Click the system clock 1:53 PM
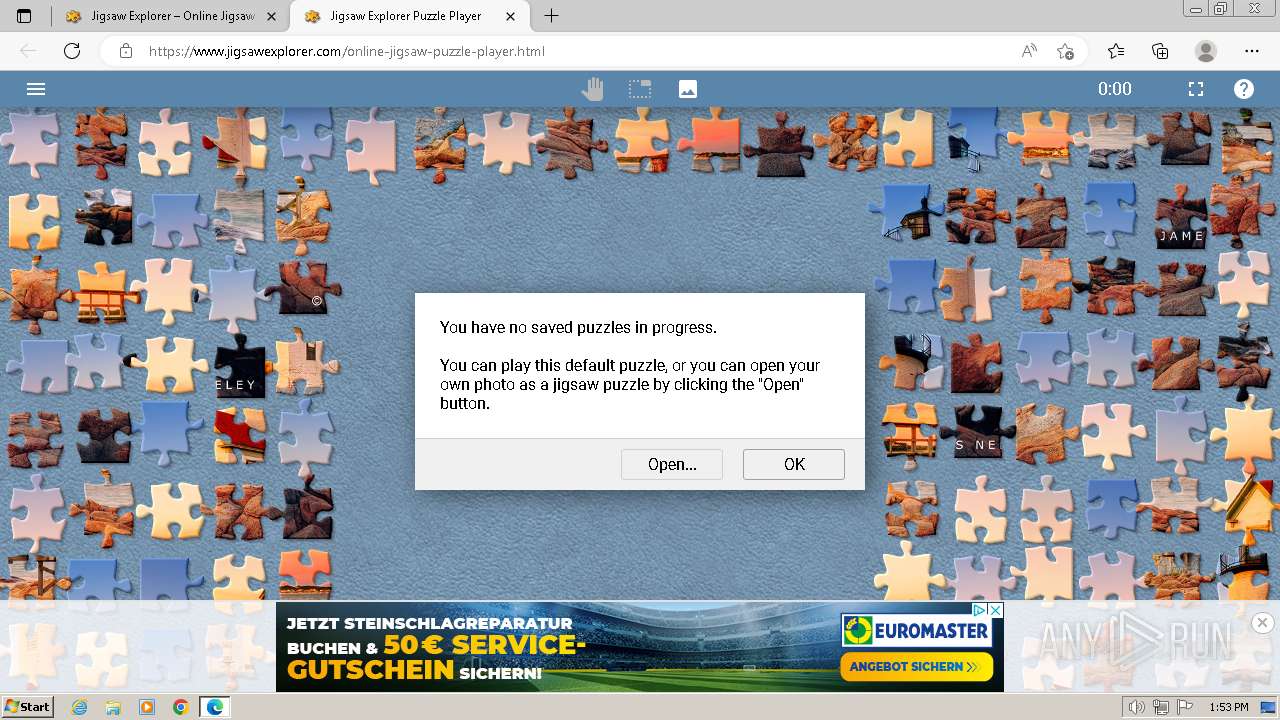The width and height of the screenshot is (1280, 720). pos(1229,707)
